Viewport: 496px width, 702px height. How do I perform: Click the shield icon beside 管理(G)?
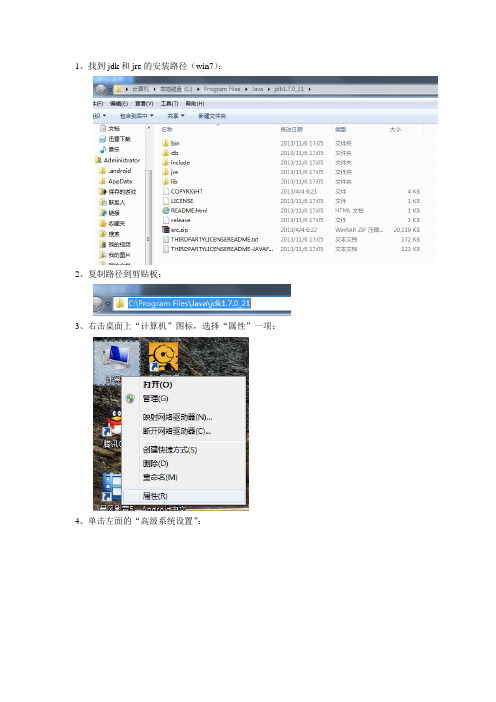(x=130, y=398)
